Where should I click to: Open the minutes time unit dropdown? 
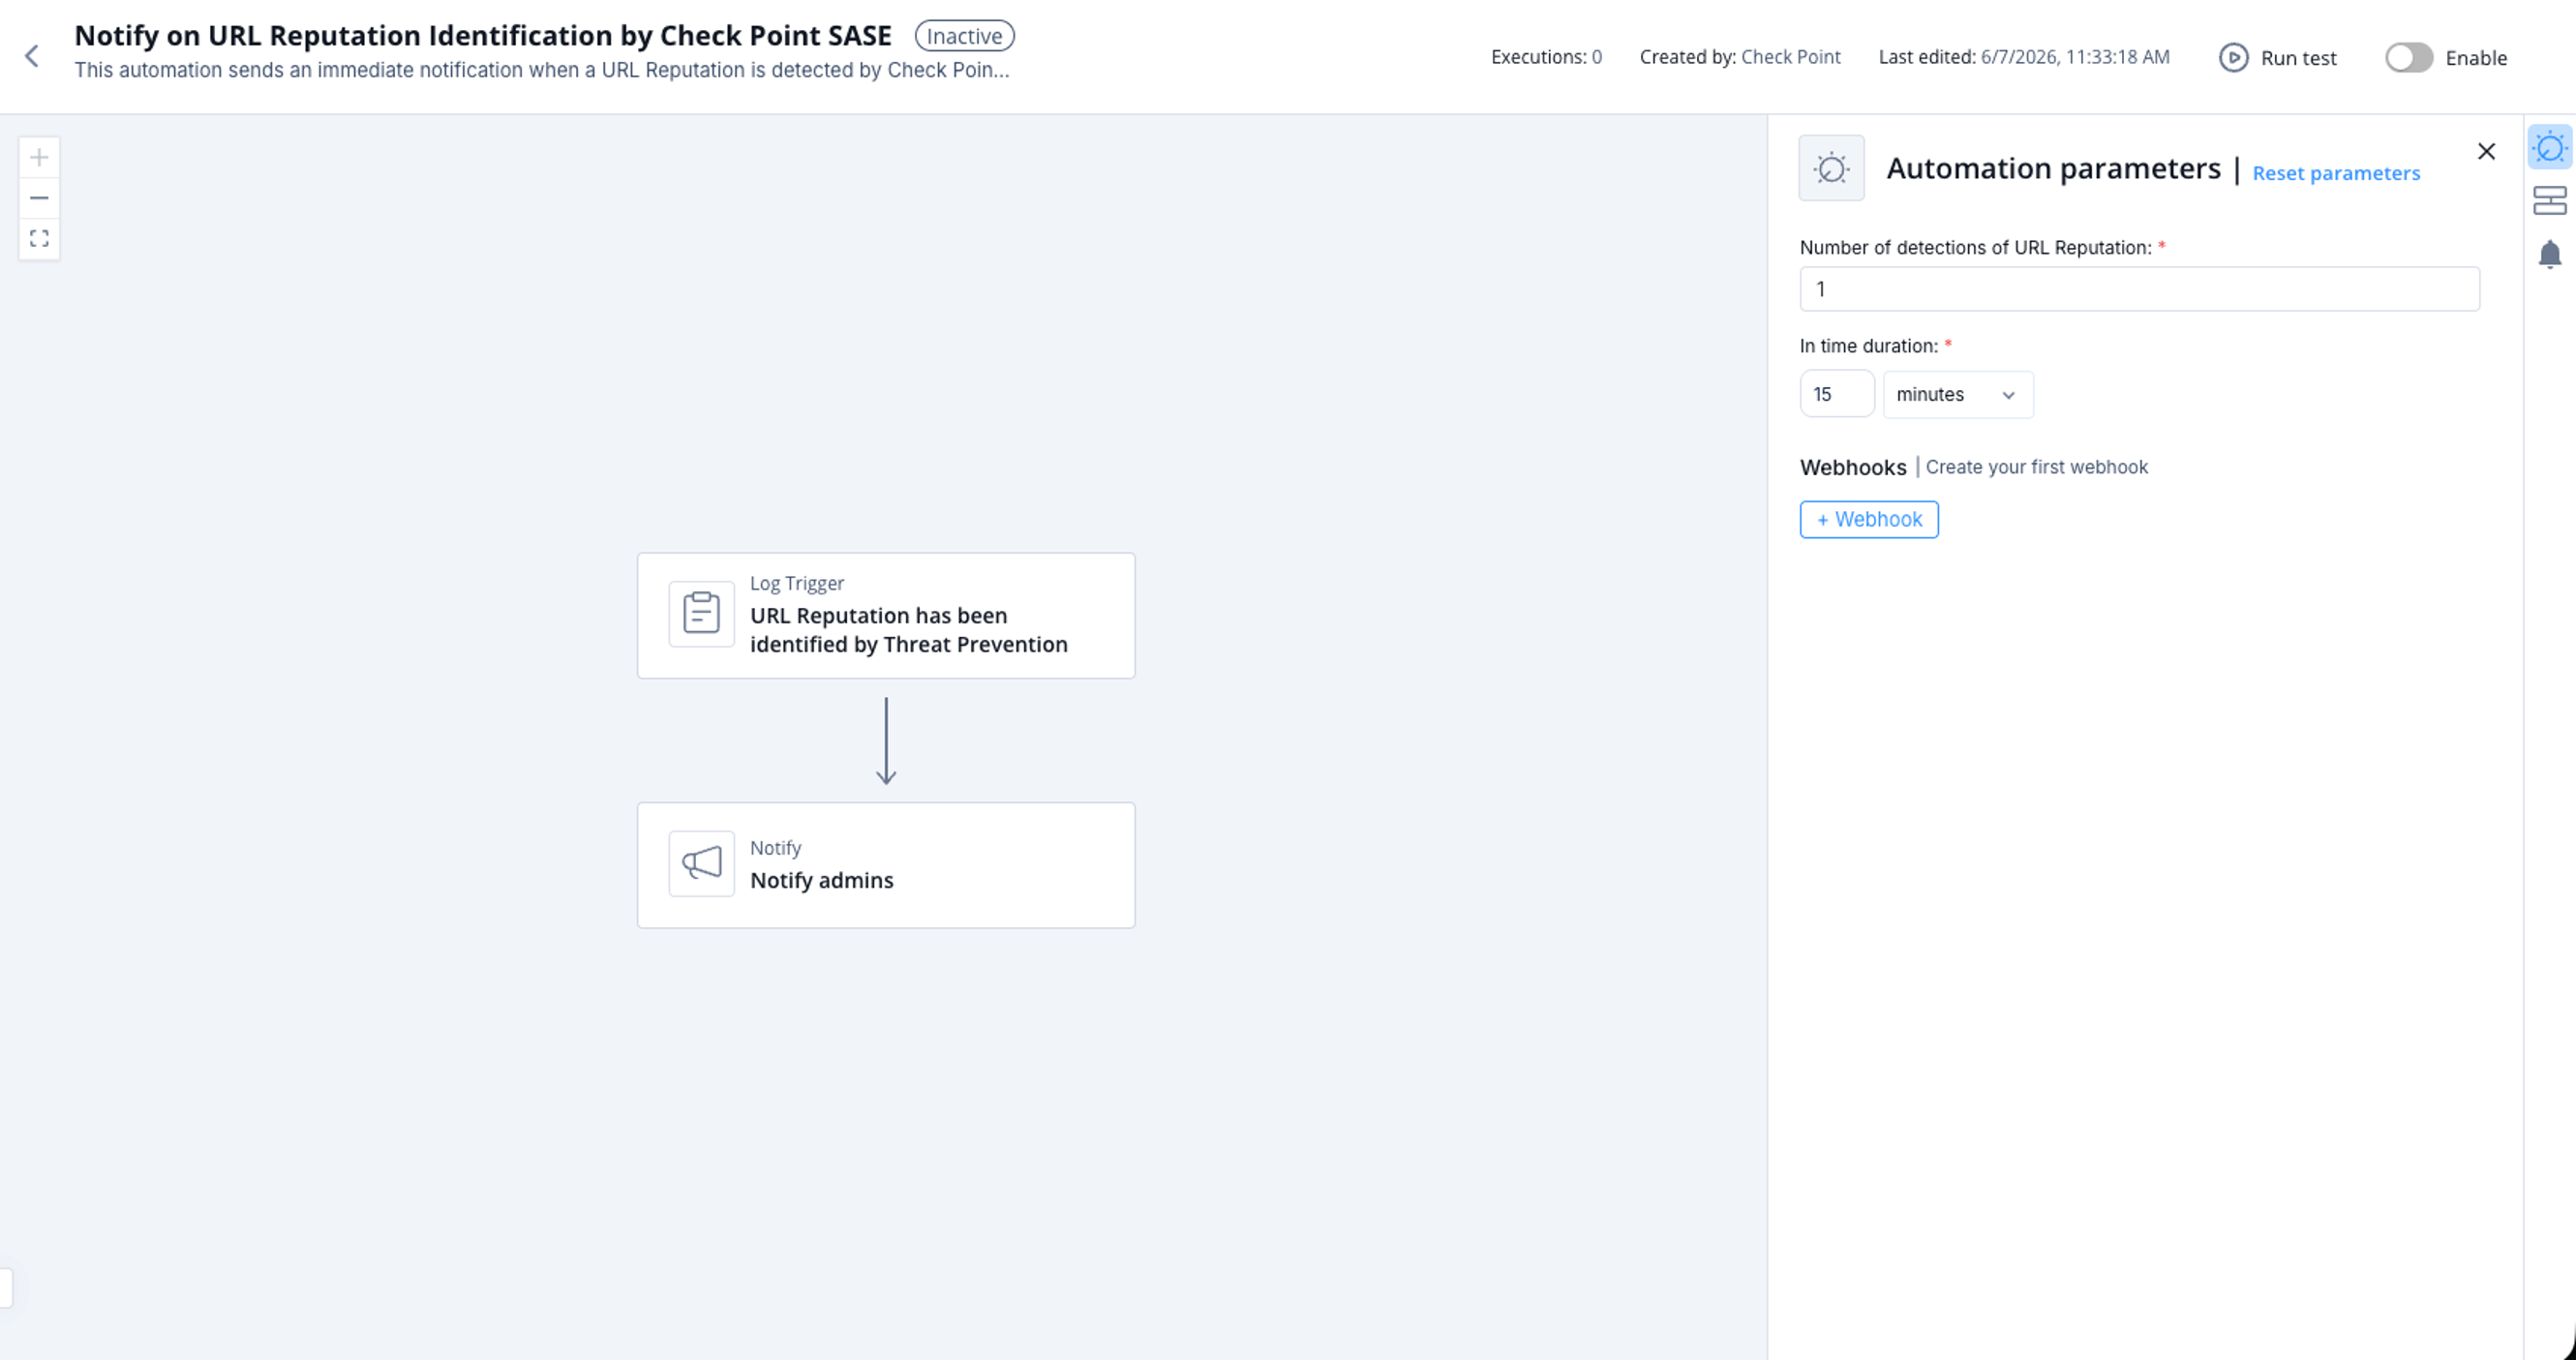tap(1957, 394)
